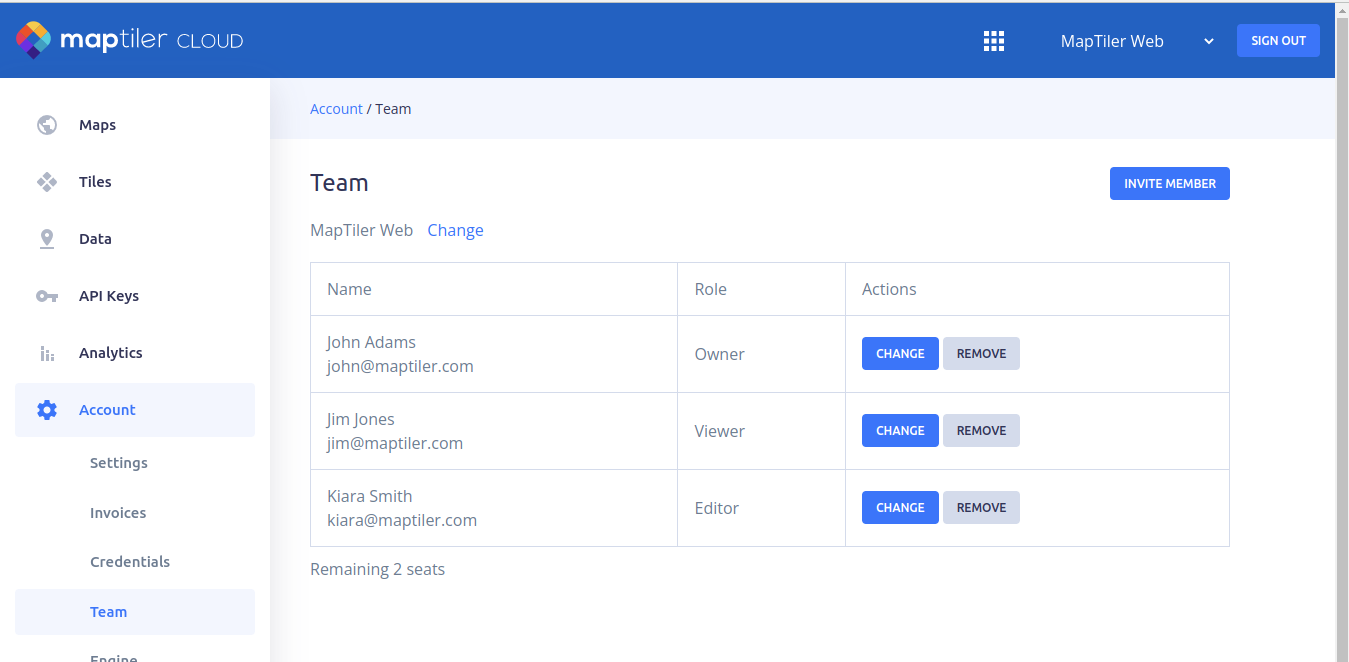The height and width of the screenshot is (662, 1349).
Task: Open Invoices in the sidebar
Action: (x=118, y=513)
